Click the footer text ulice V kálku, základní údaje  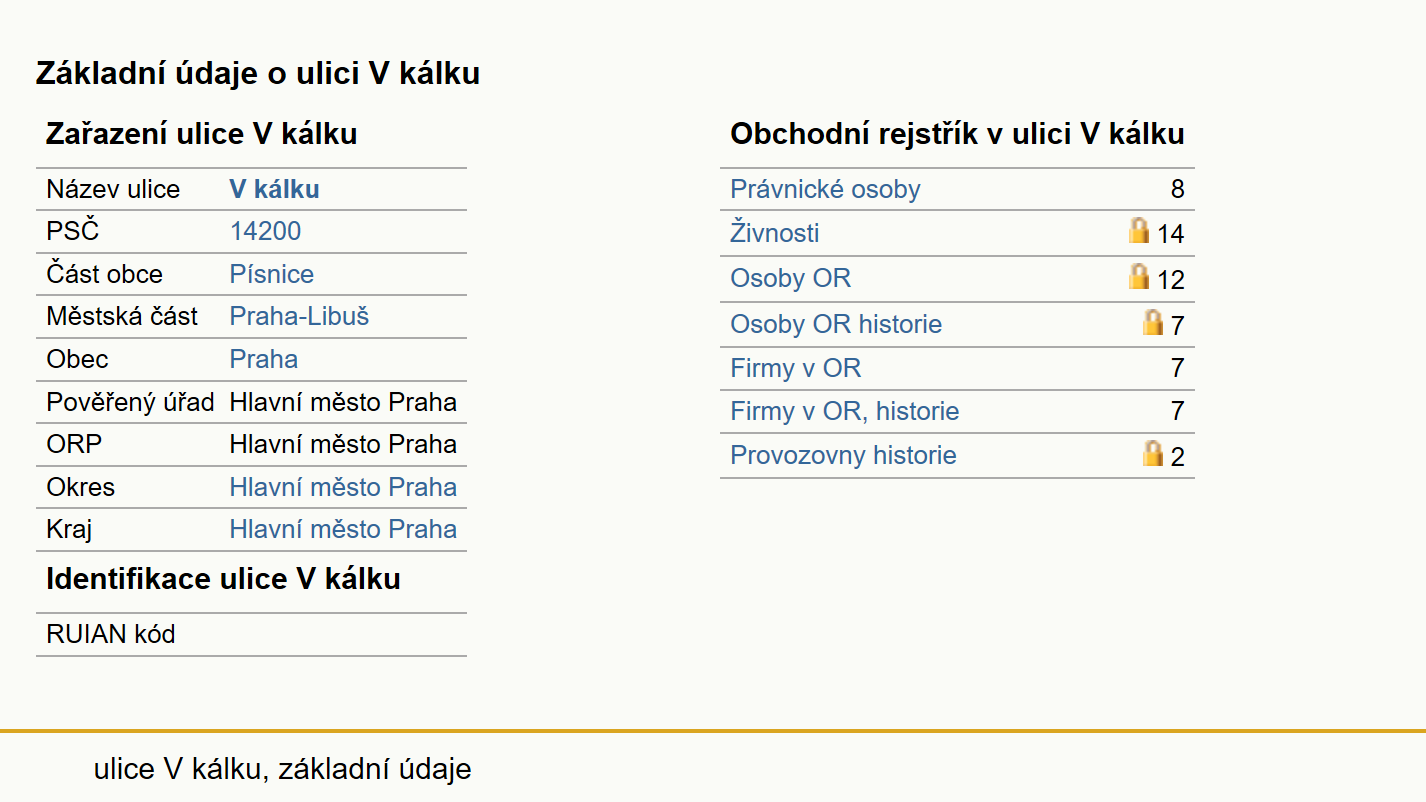click(x=282, y=769)
